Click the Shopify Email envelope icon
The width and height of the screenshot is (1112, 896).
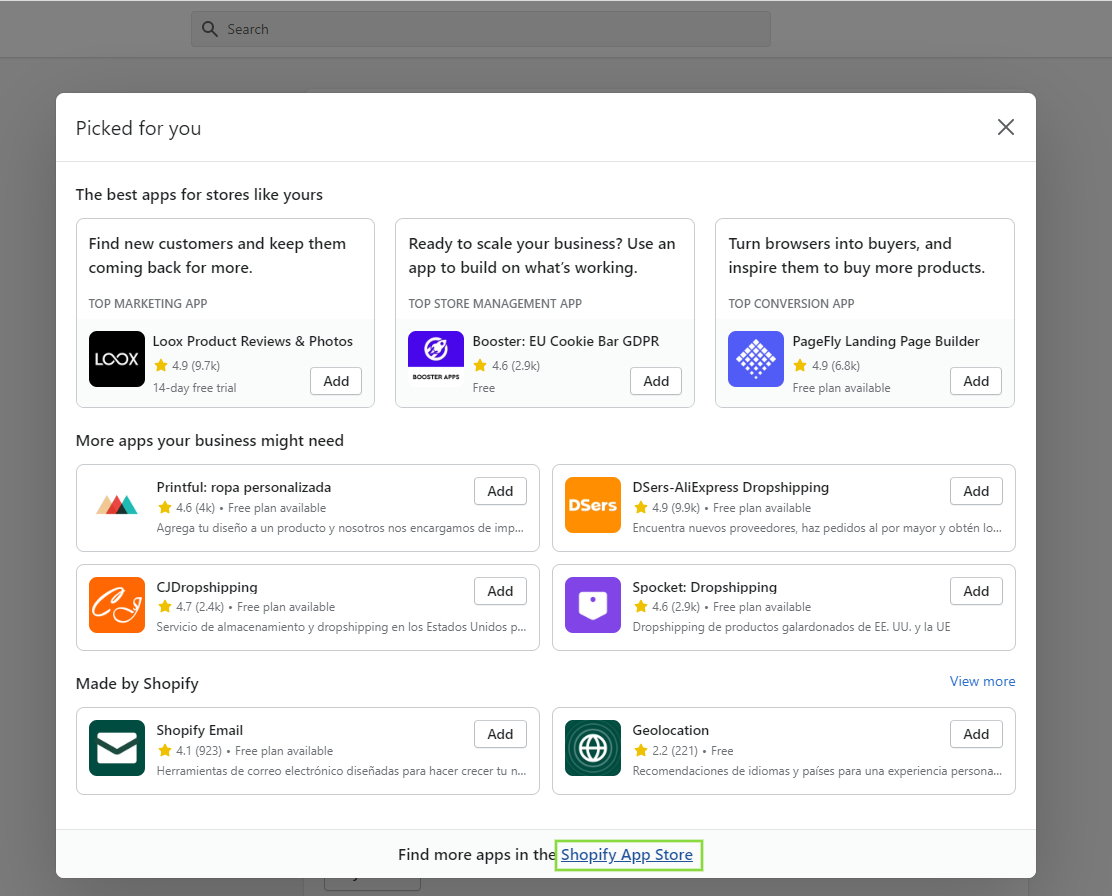(x=117, y=748)
